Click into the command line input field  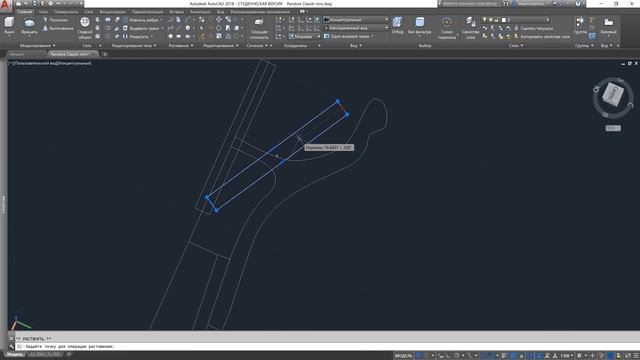tap(327, 346)
